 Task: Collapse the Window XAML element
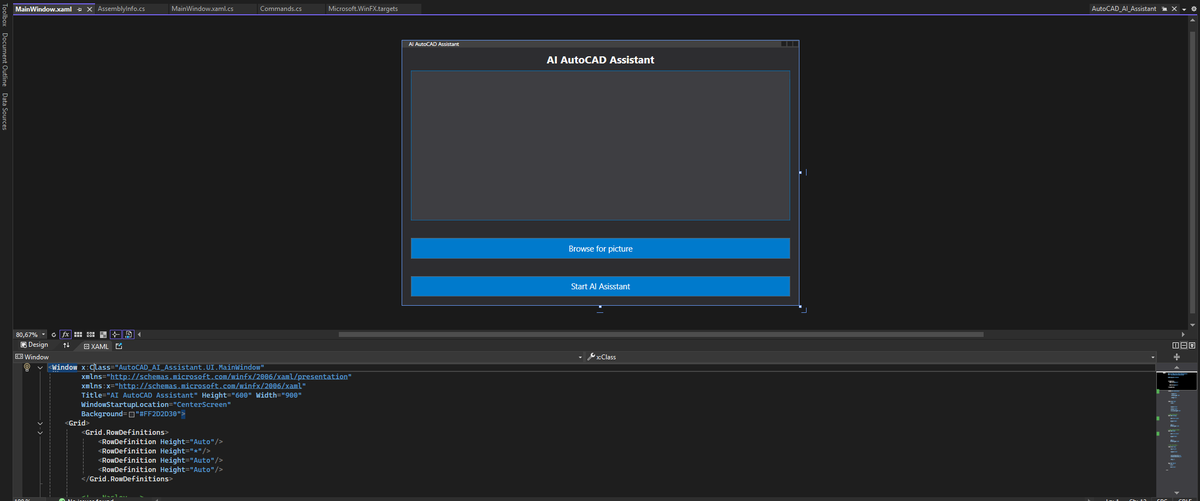(x=40, y=368)
